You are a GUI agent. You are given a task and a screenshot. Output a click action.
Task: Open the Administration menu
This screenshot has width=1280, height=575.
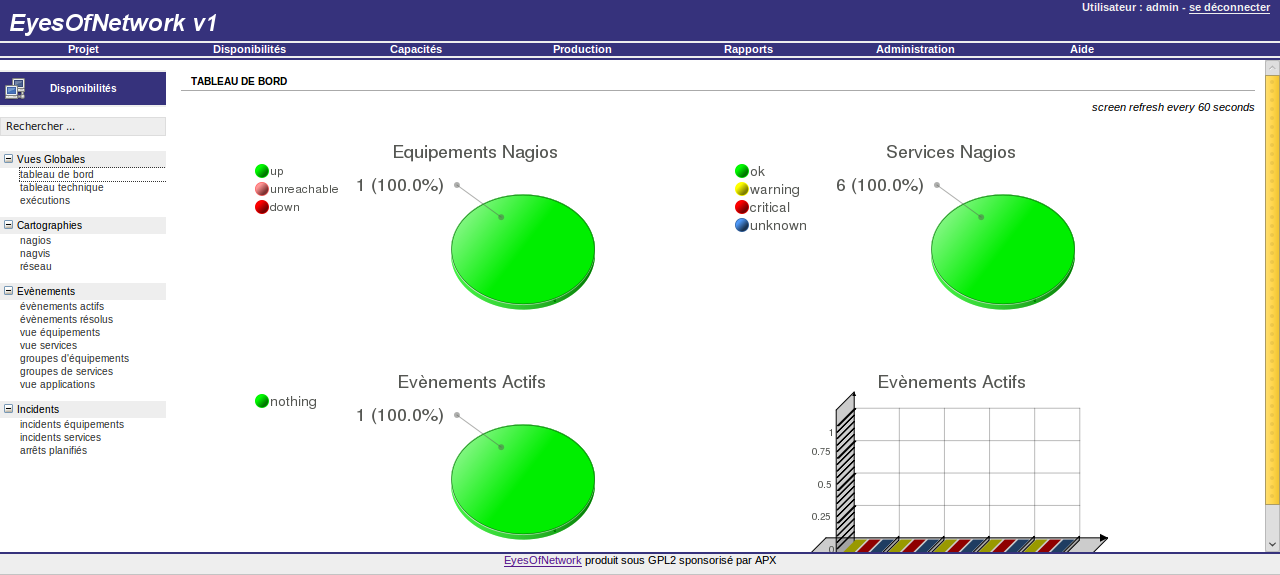pyautogui.click(x=915, y=49)
